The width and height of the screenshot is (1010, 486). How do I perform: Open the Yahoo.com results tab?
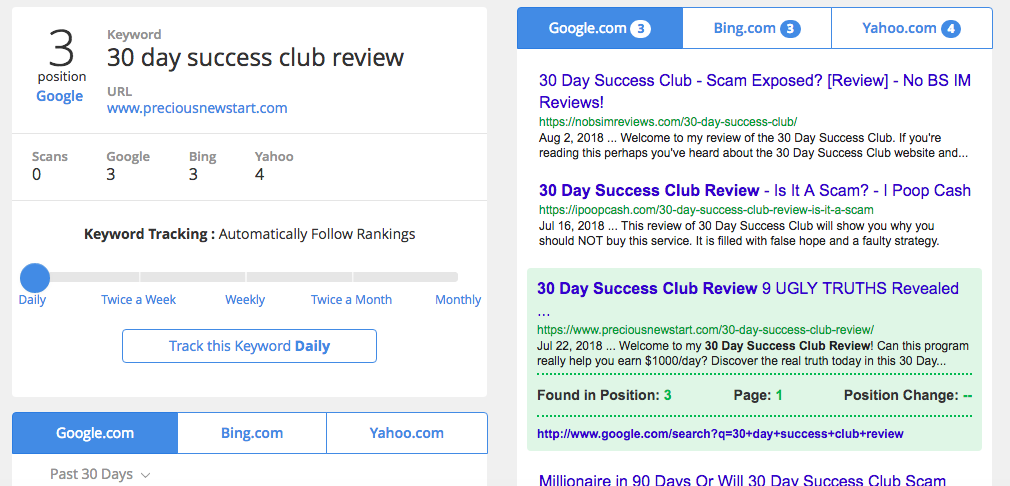tap(911, 28)
